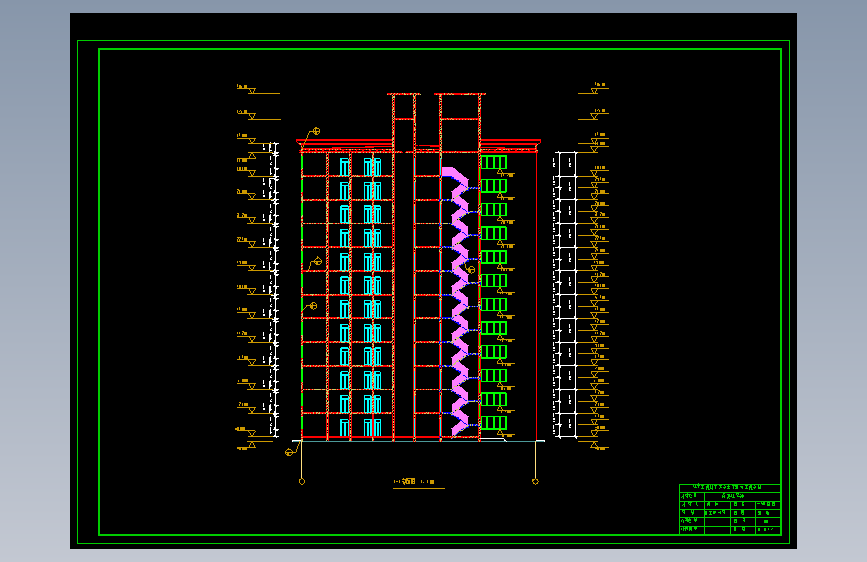Select the highest elevation marker on the right side

click(x=594, y=89)
